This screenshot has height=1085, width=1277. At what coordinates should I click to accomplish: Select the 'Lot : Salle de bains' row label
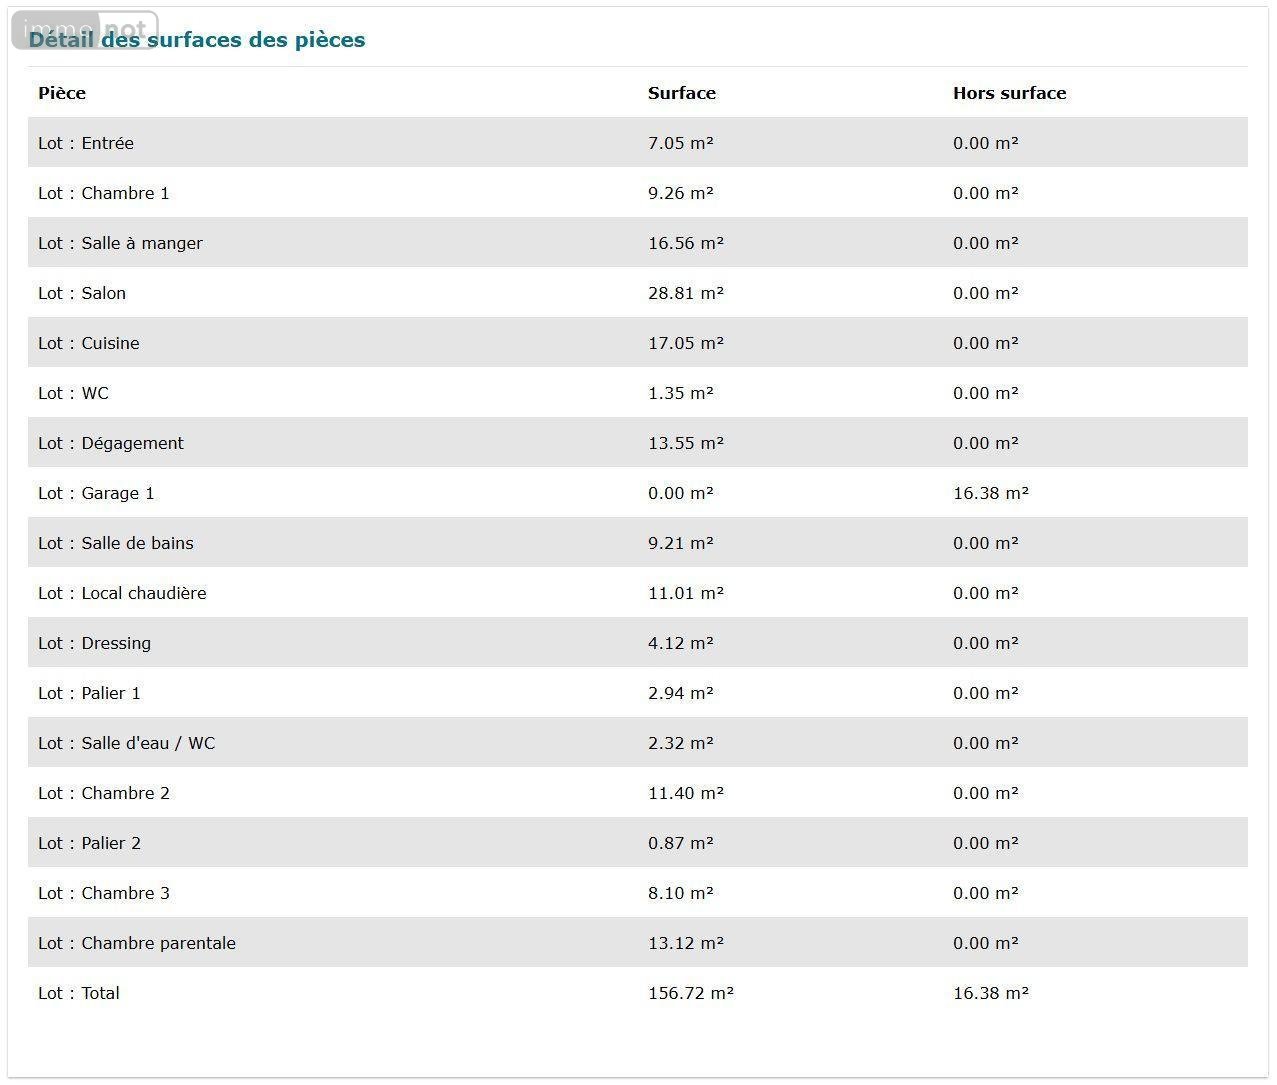tap(116, 543)
